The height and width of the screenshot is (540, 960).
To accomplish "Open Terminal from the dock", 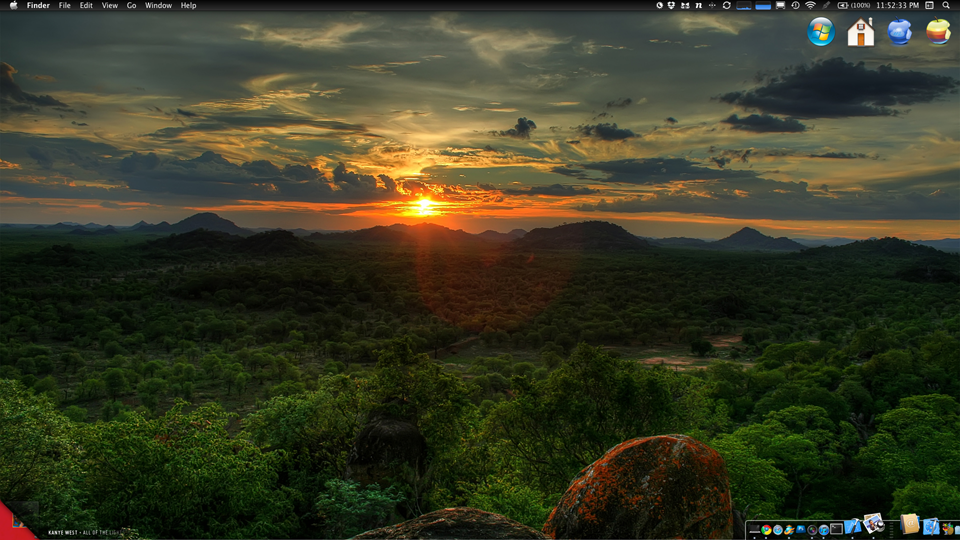I will click(836, 528).
